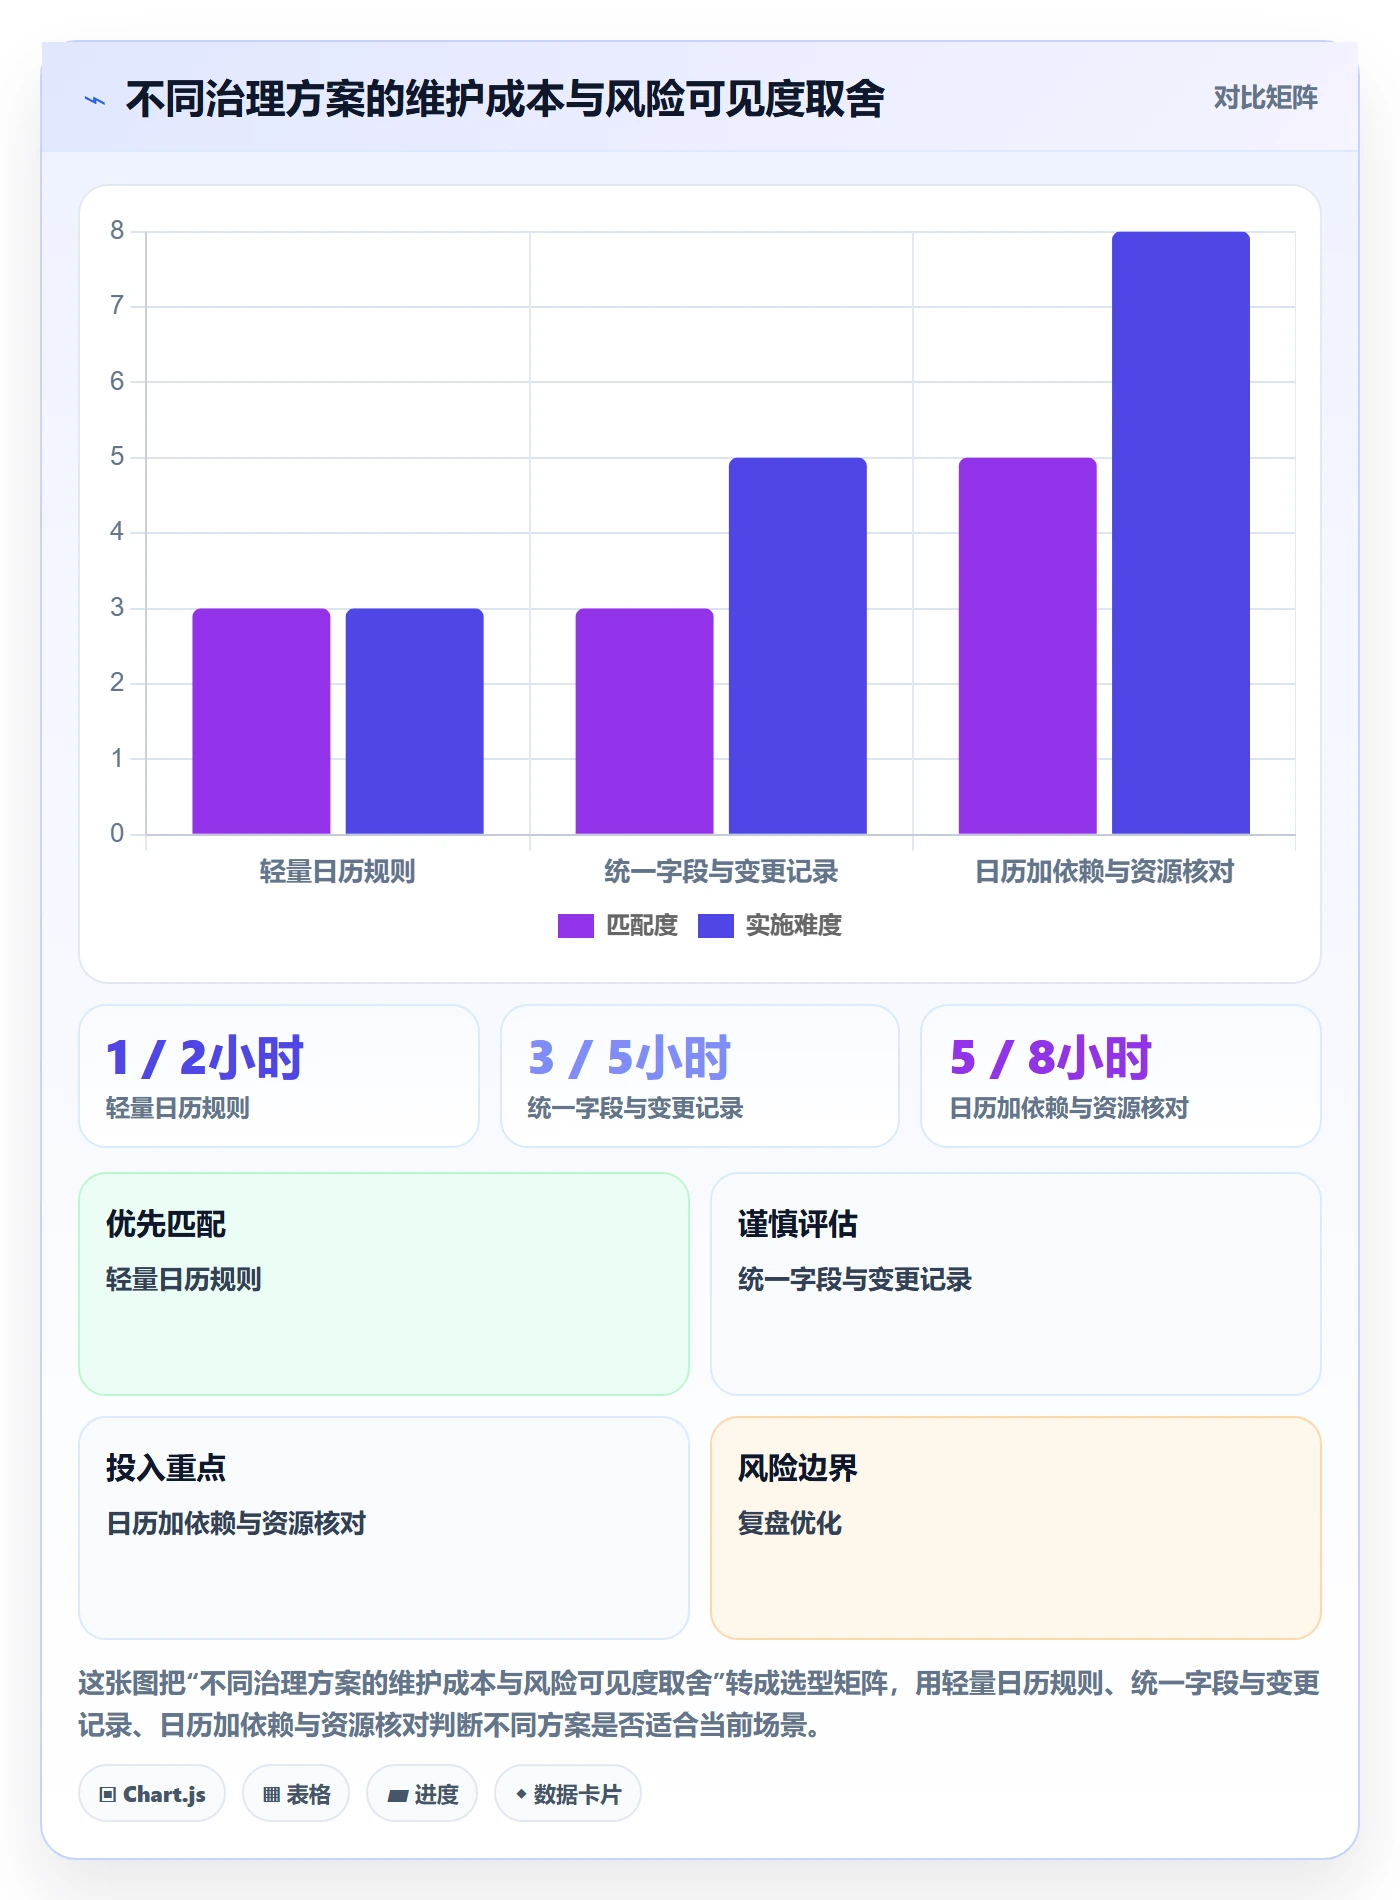This screenshot has width=1400, height=1900.
Task: Select the 对比矩阵 label in the header
Action: click(x=1266, y=98)
